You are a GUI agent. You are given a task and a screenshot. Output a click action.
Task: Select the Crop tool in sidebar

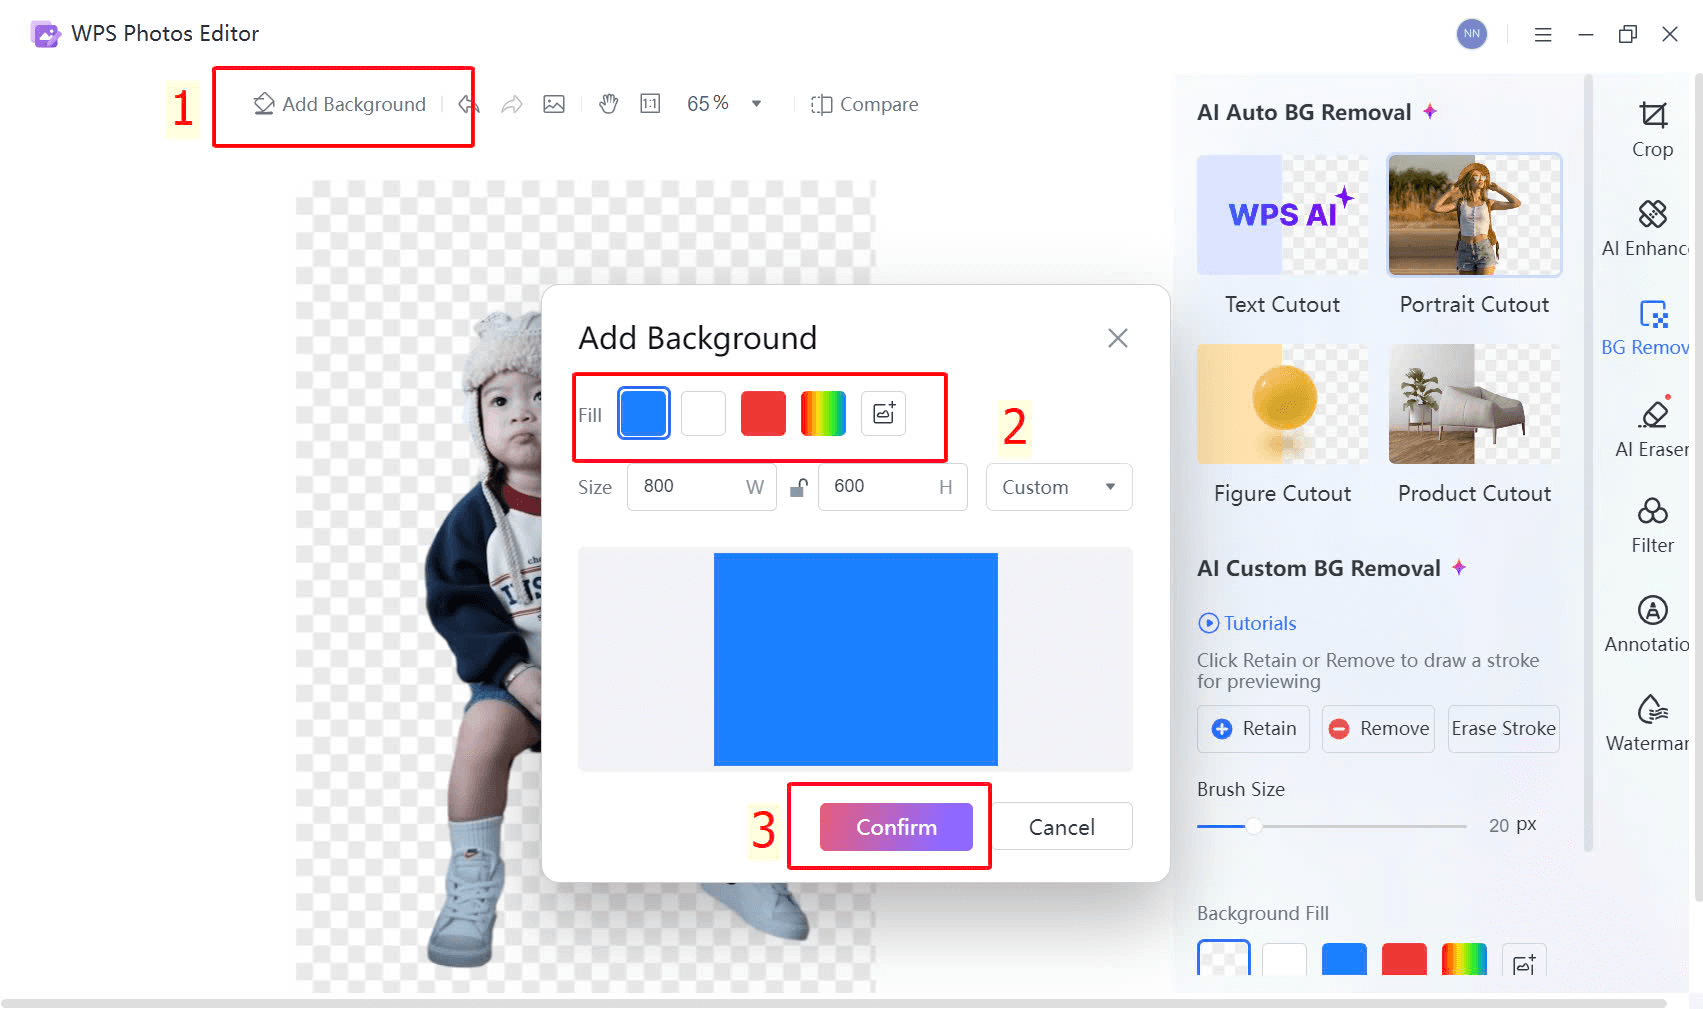tap(1653, 130)
